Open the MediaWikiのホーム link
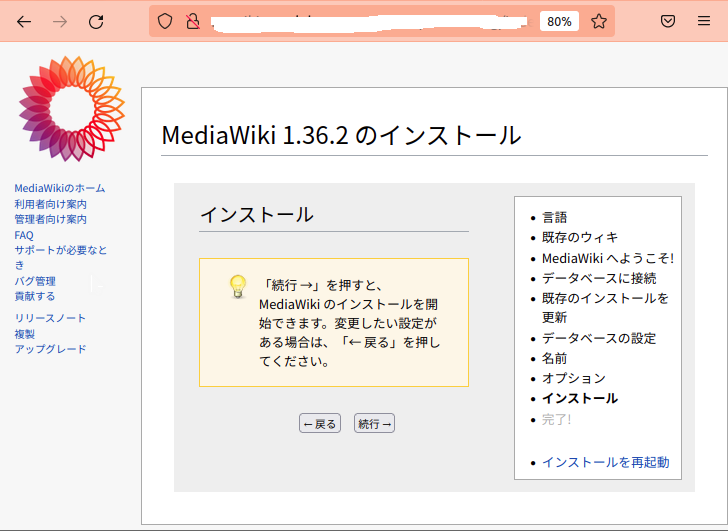Screen dimensions: 728x531 point(59,188)
